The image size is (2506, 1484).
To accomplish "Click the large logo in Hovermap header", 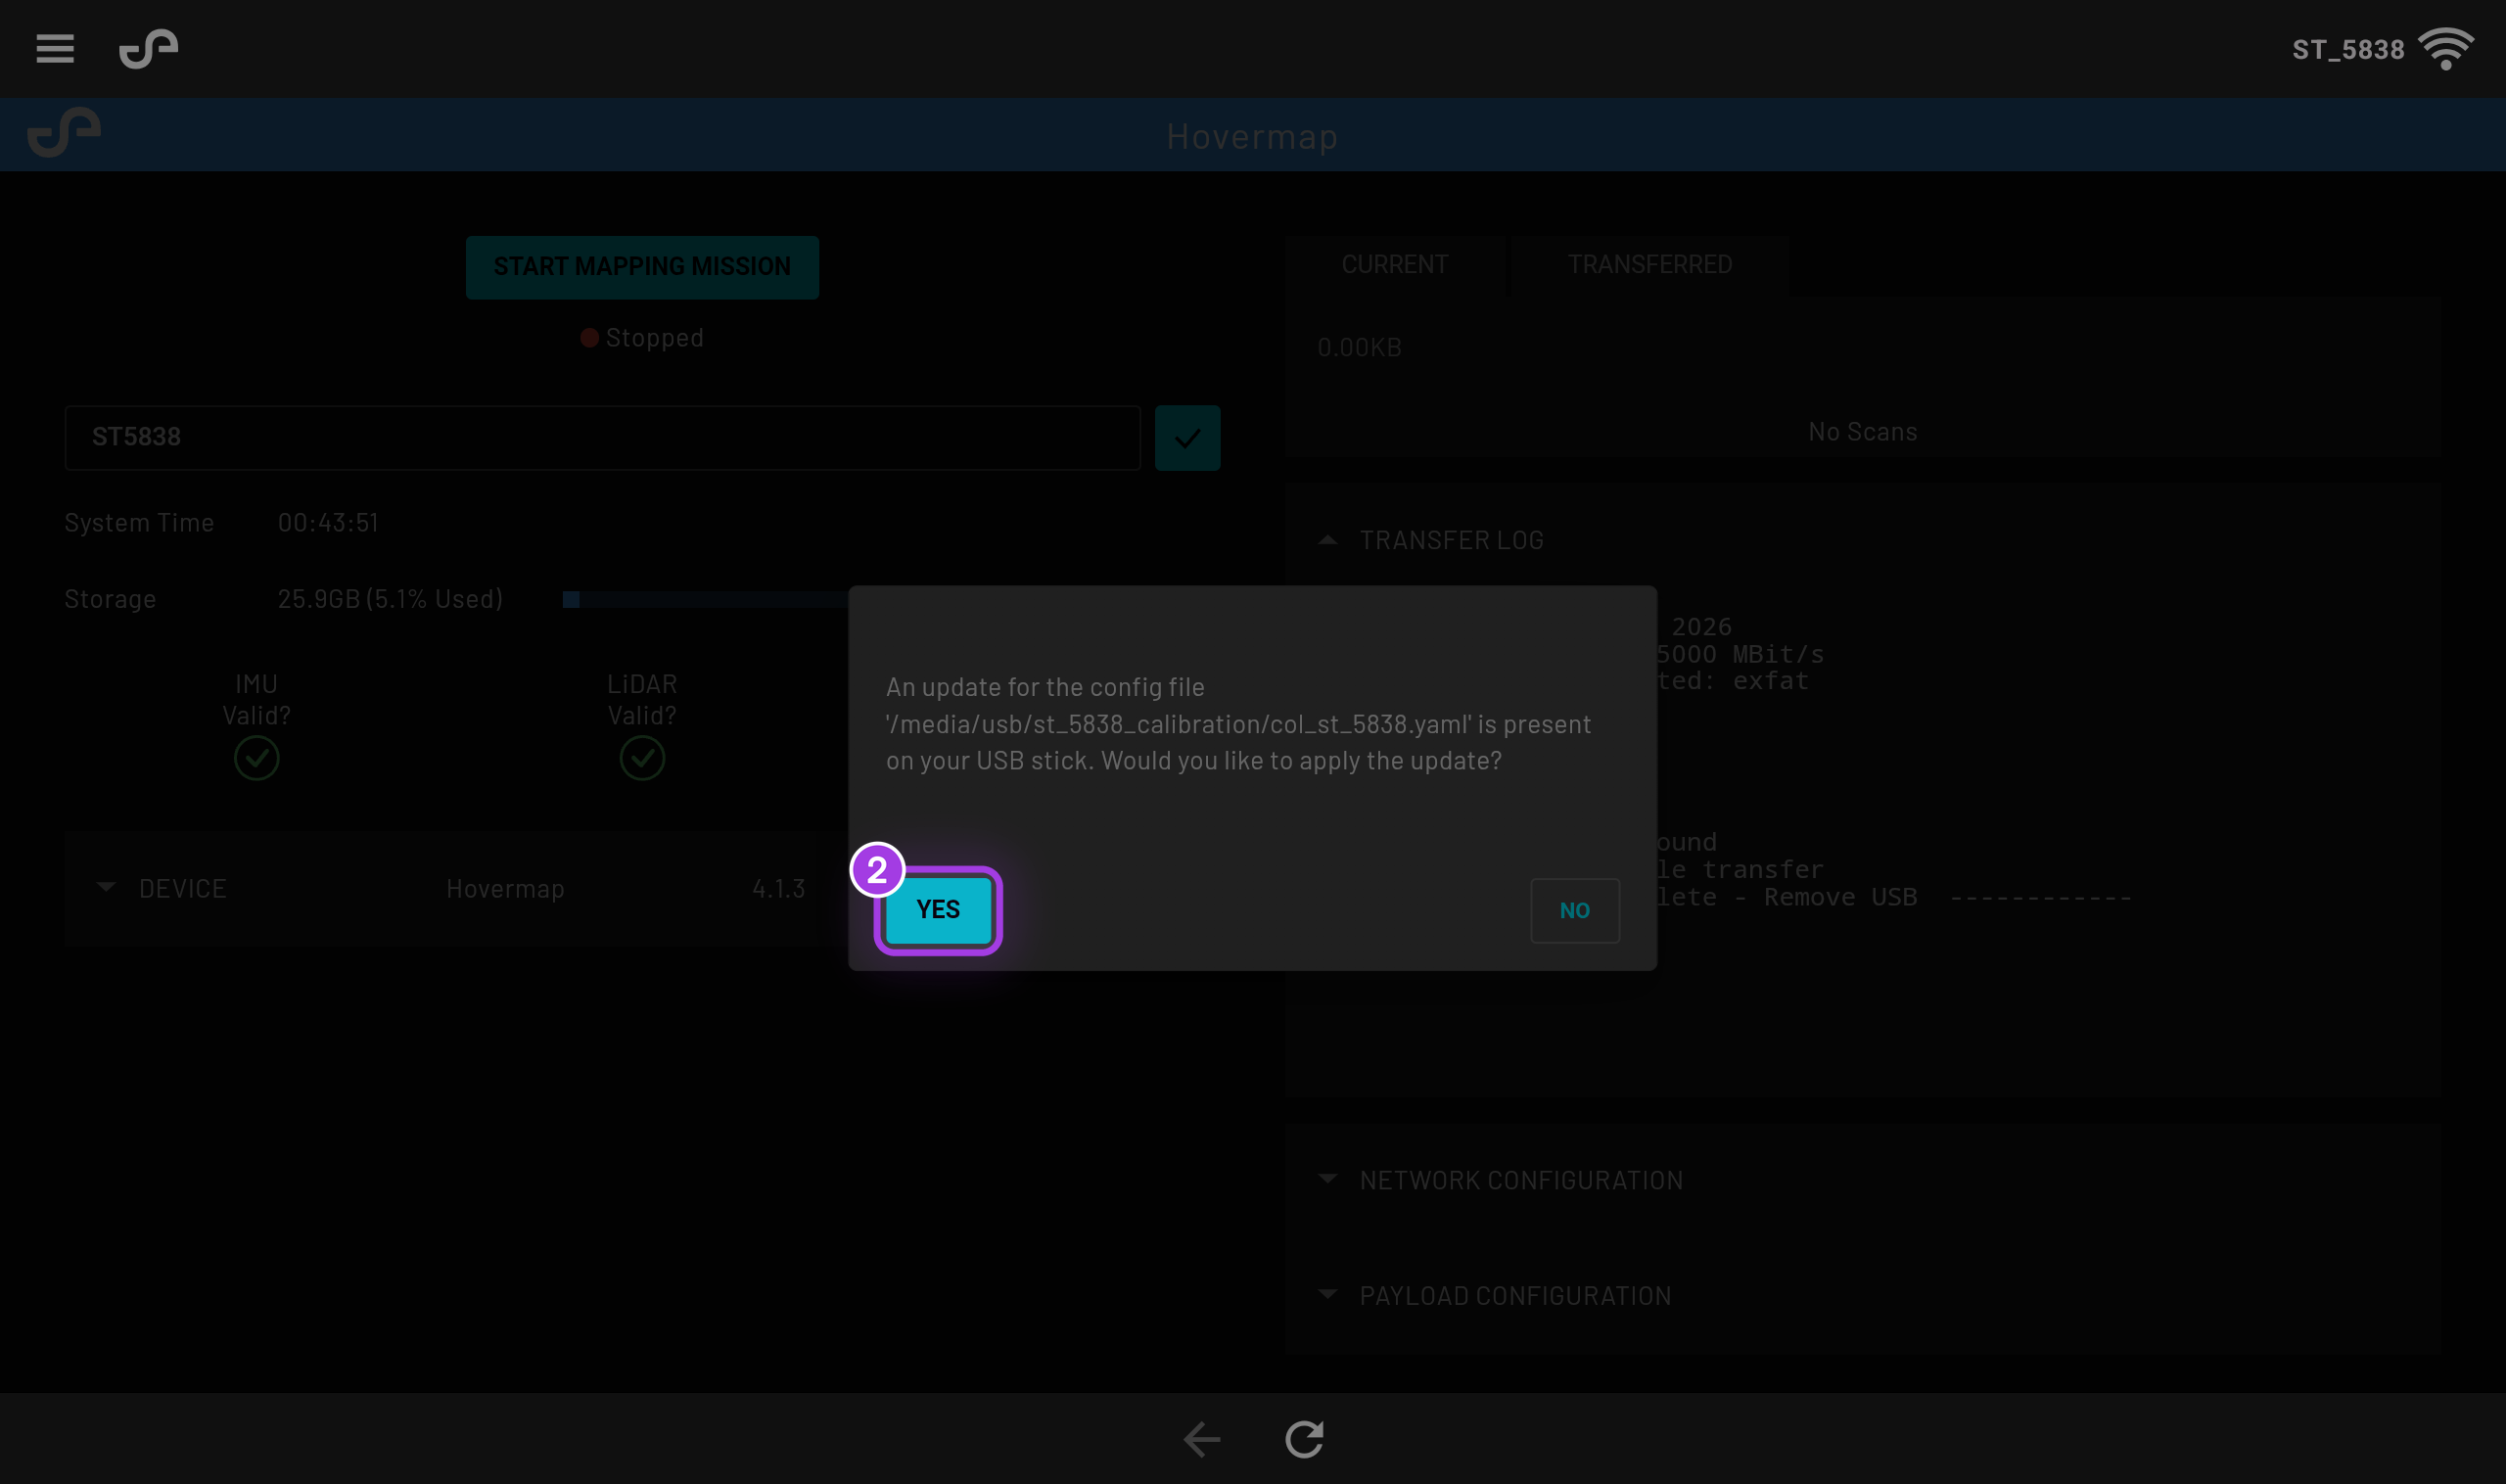I will pos(64,132).
